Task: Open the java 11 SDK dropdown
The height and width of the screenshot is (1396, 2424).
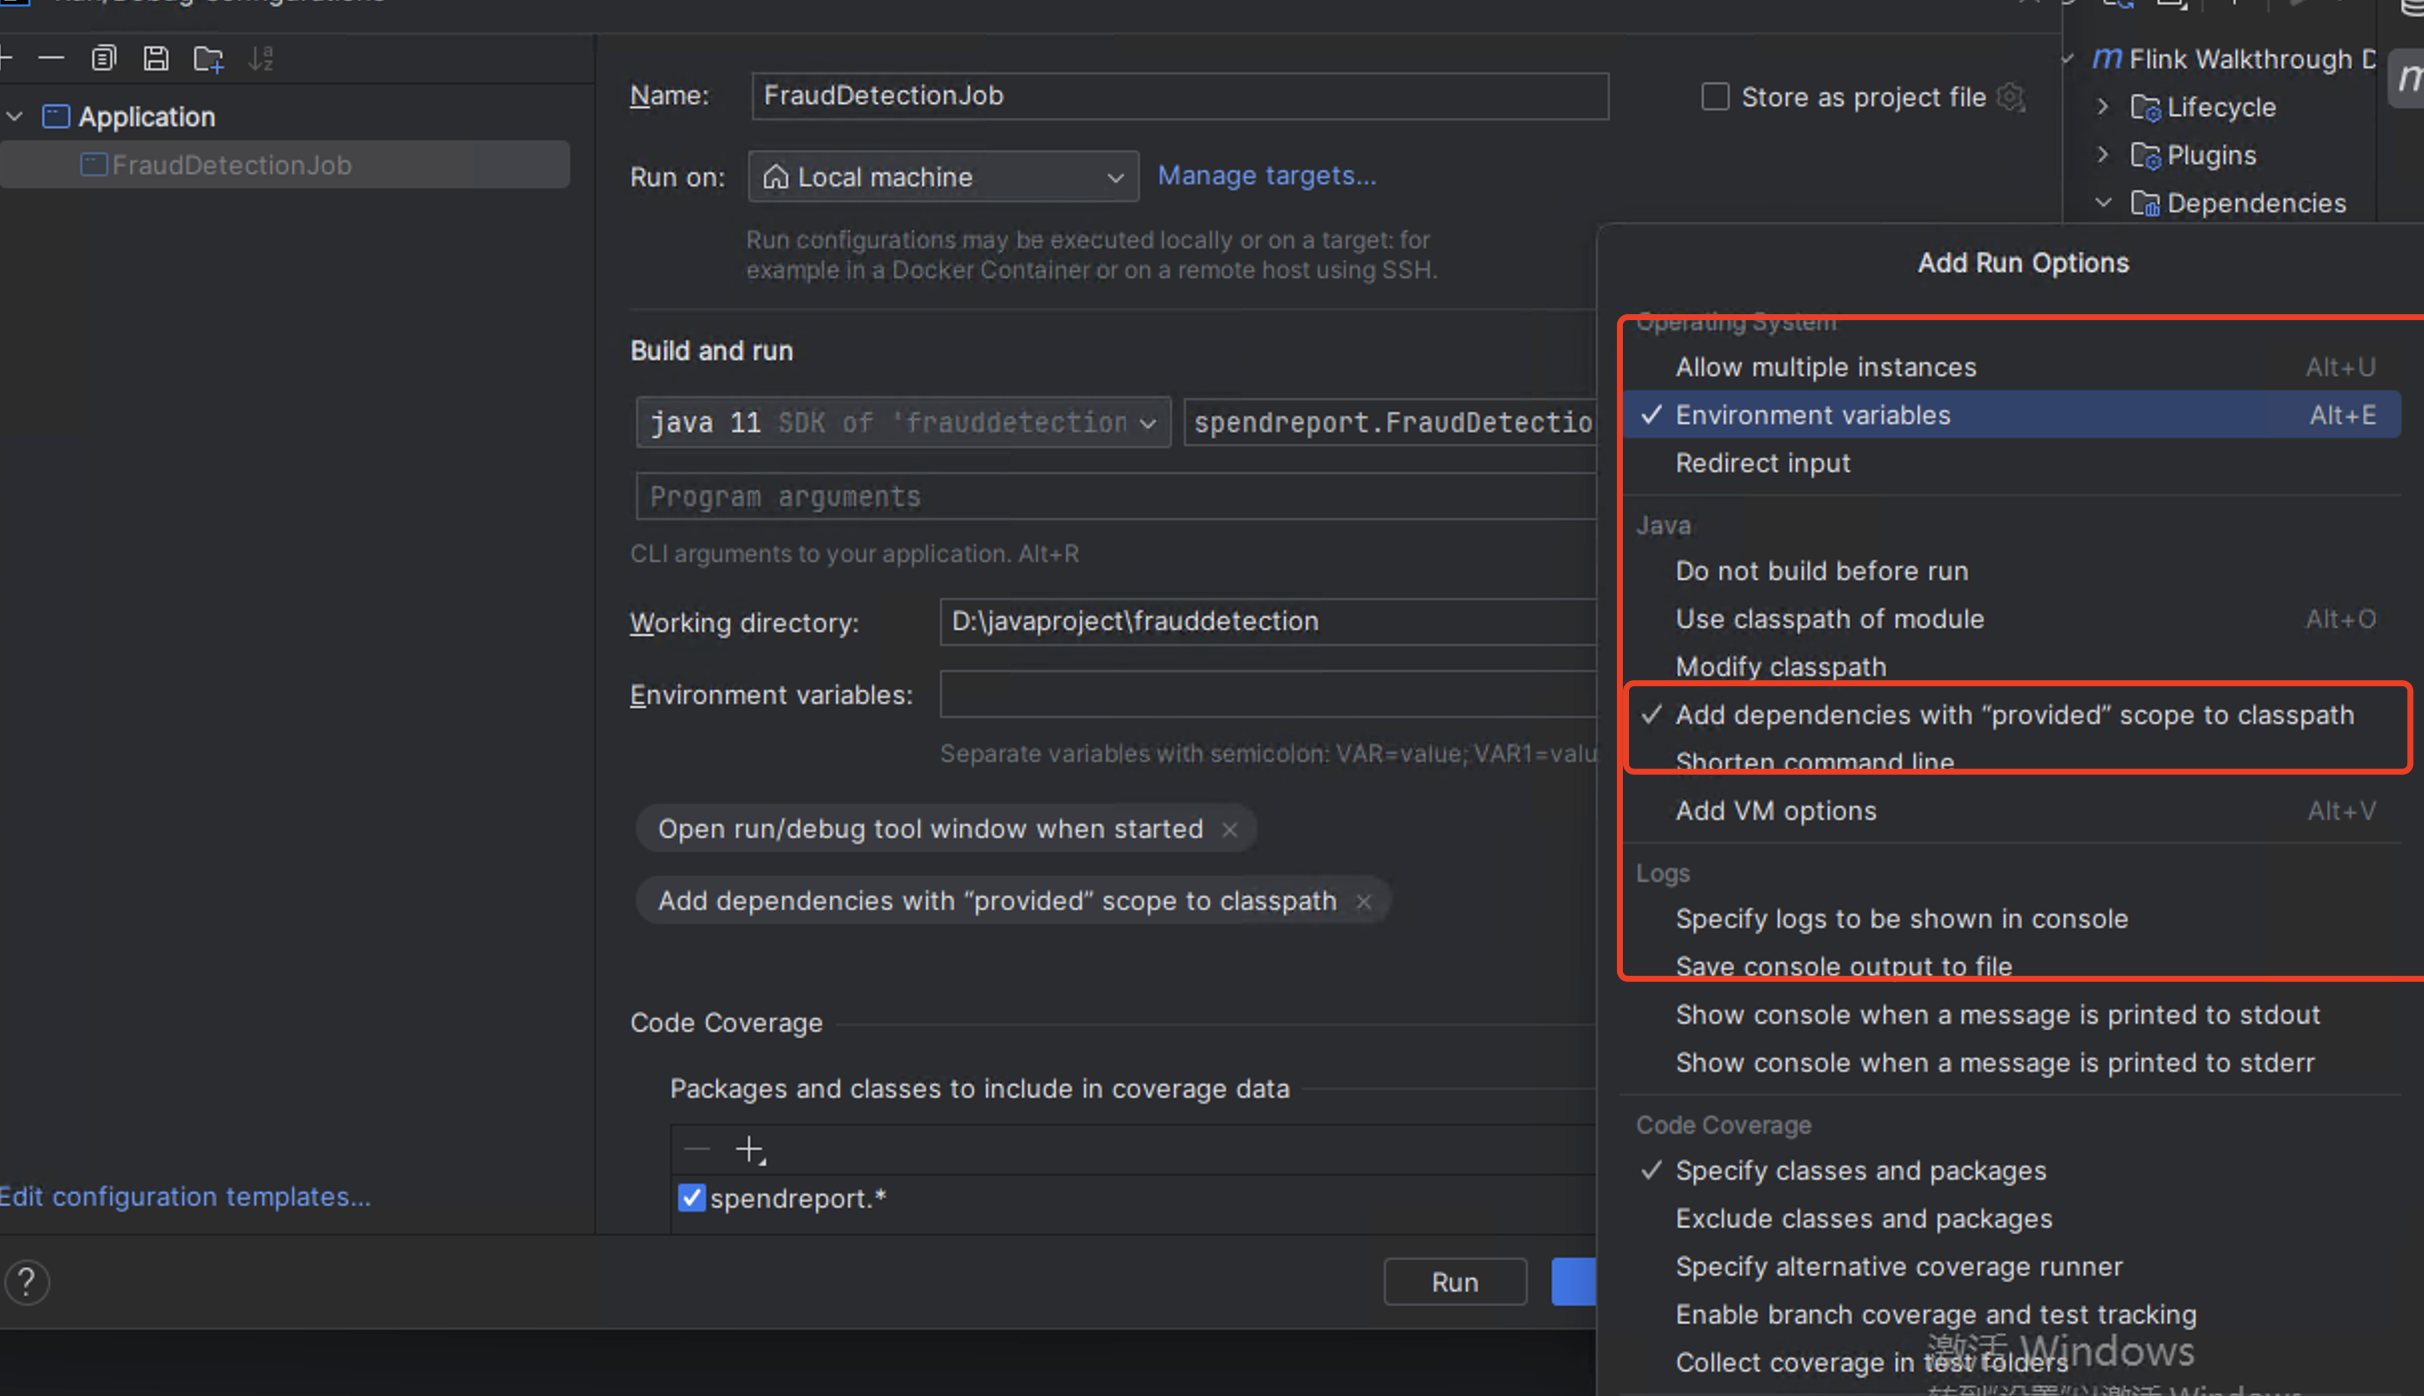Action: coord(903,423)
